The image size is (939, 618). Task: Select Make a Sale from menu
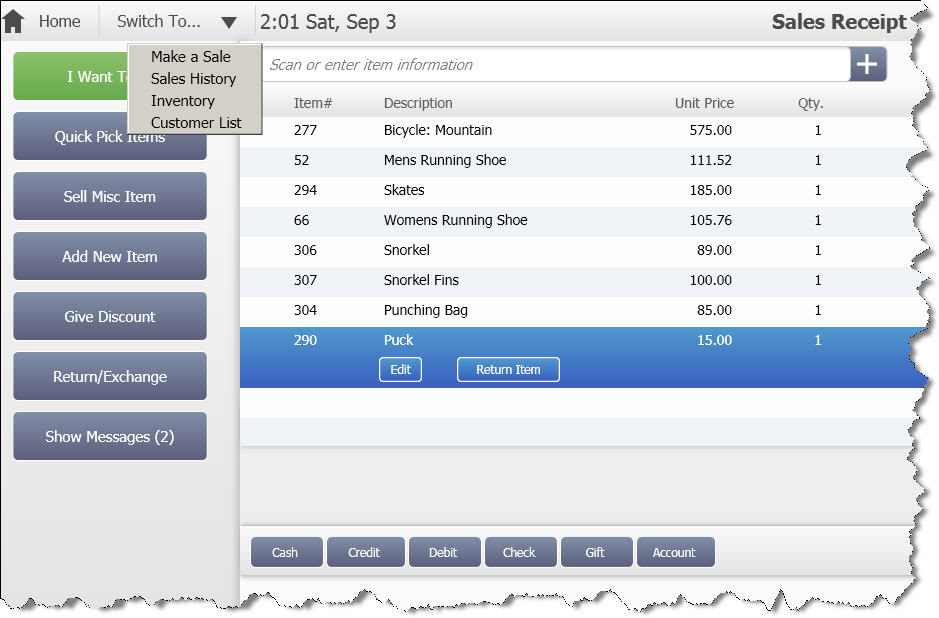[x=190, y=57]
